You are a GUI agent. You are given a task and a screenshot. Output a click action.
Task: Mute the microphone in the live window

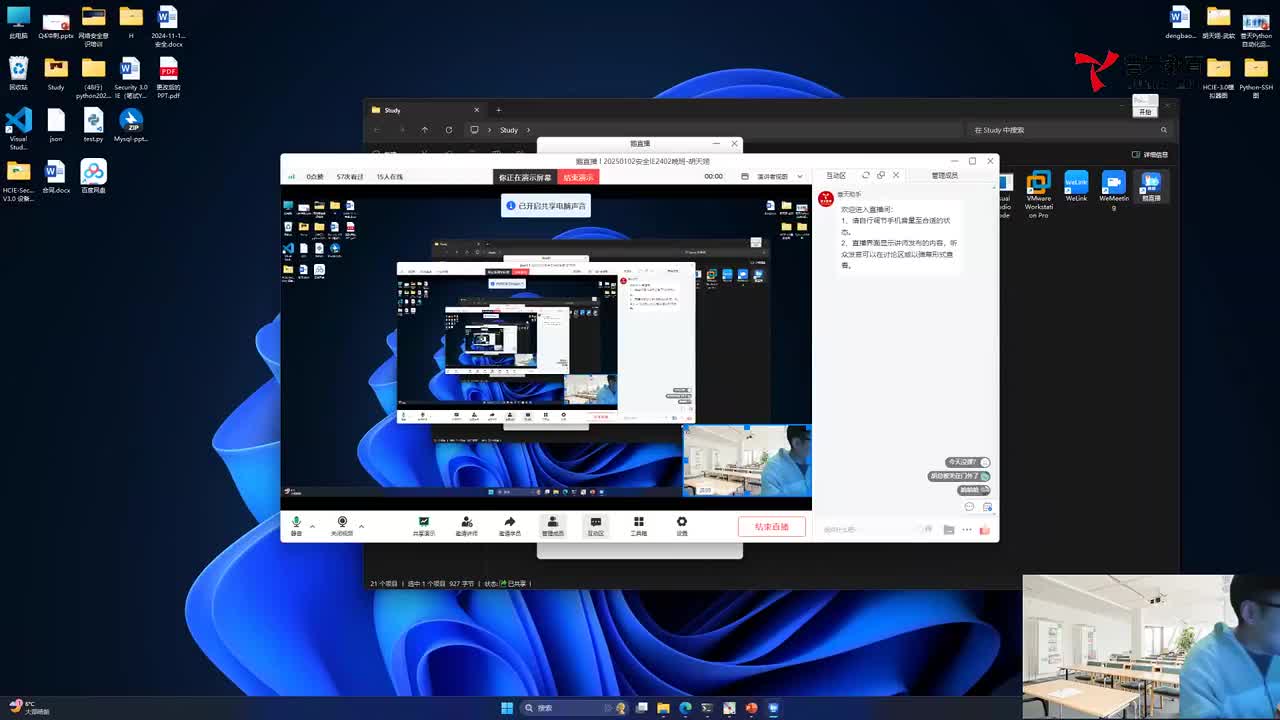pyautogui.click(x=296, y=525)
